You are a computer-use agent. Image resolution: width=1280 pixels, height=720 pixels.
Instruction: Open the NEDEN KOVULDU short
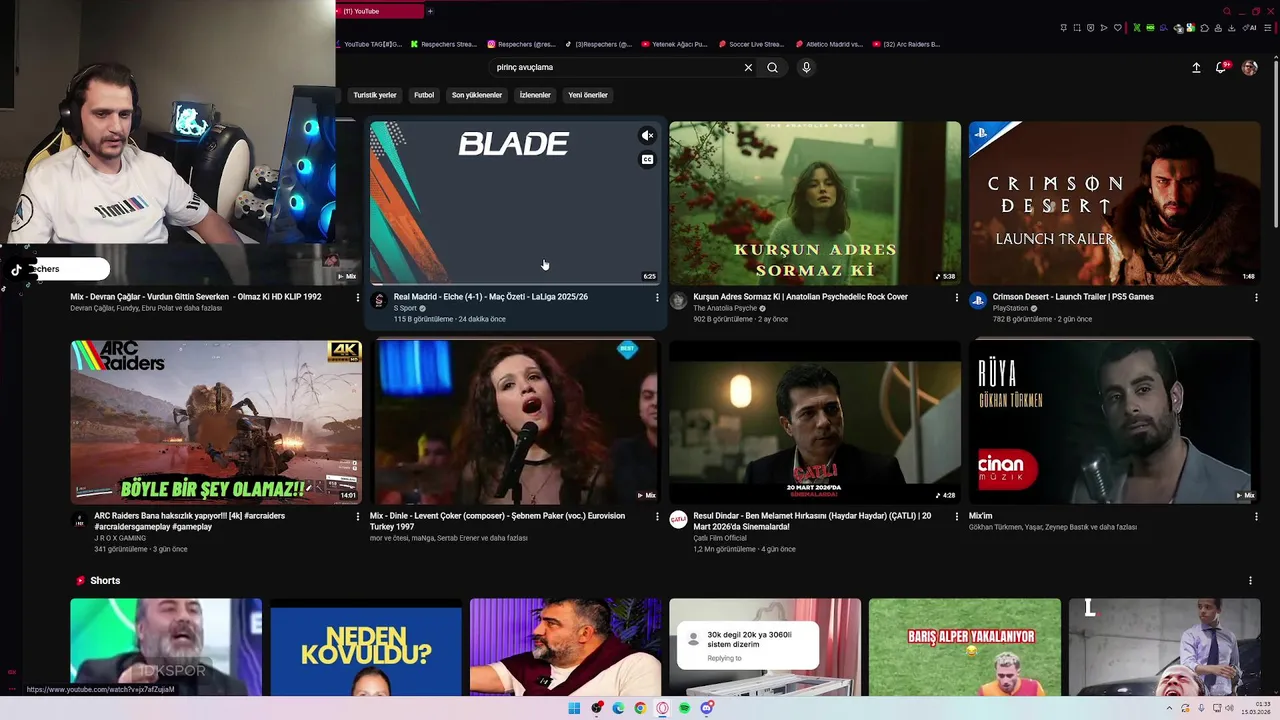366,647
